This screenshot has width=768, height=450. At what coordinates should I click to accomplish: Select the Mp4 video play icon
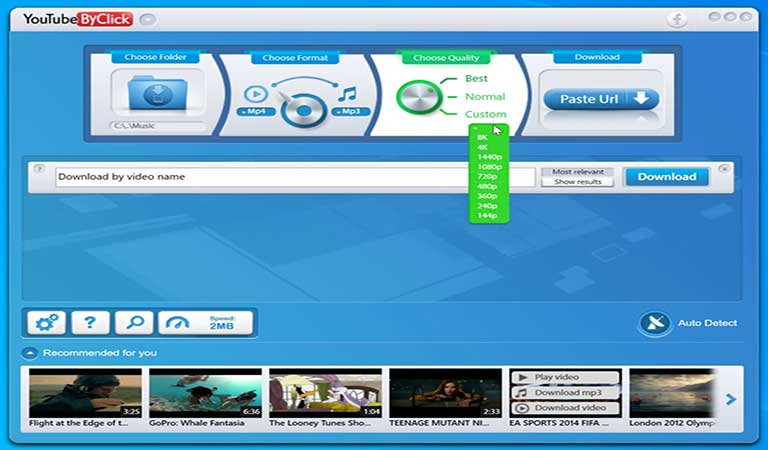255,94
